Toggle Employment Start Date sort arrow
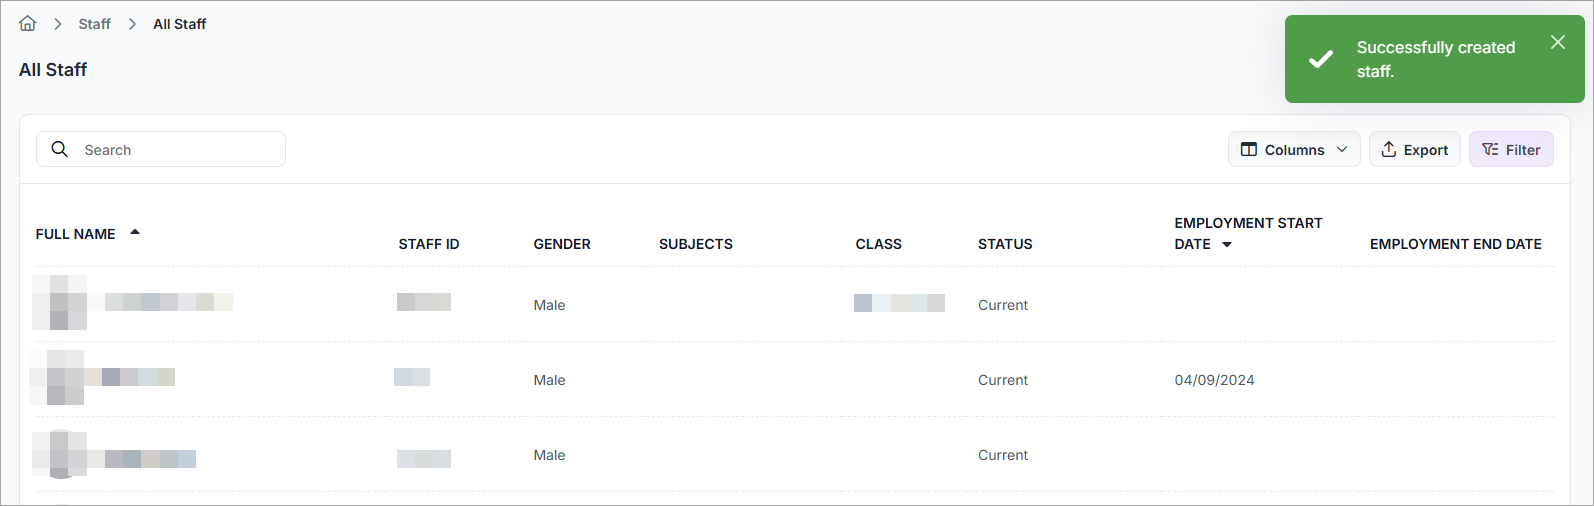 pos(1227,244)
